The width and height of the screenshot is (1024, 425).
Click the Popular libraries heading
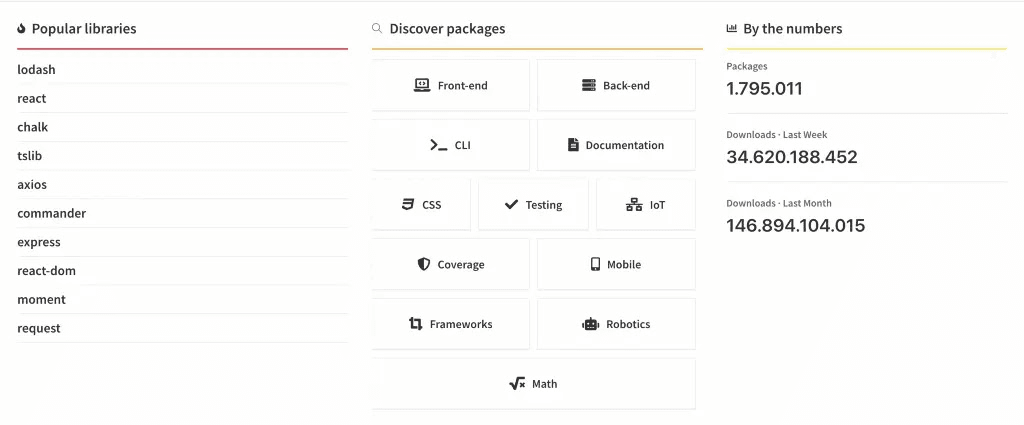(x=84, y=29)
